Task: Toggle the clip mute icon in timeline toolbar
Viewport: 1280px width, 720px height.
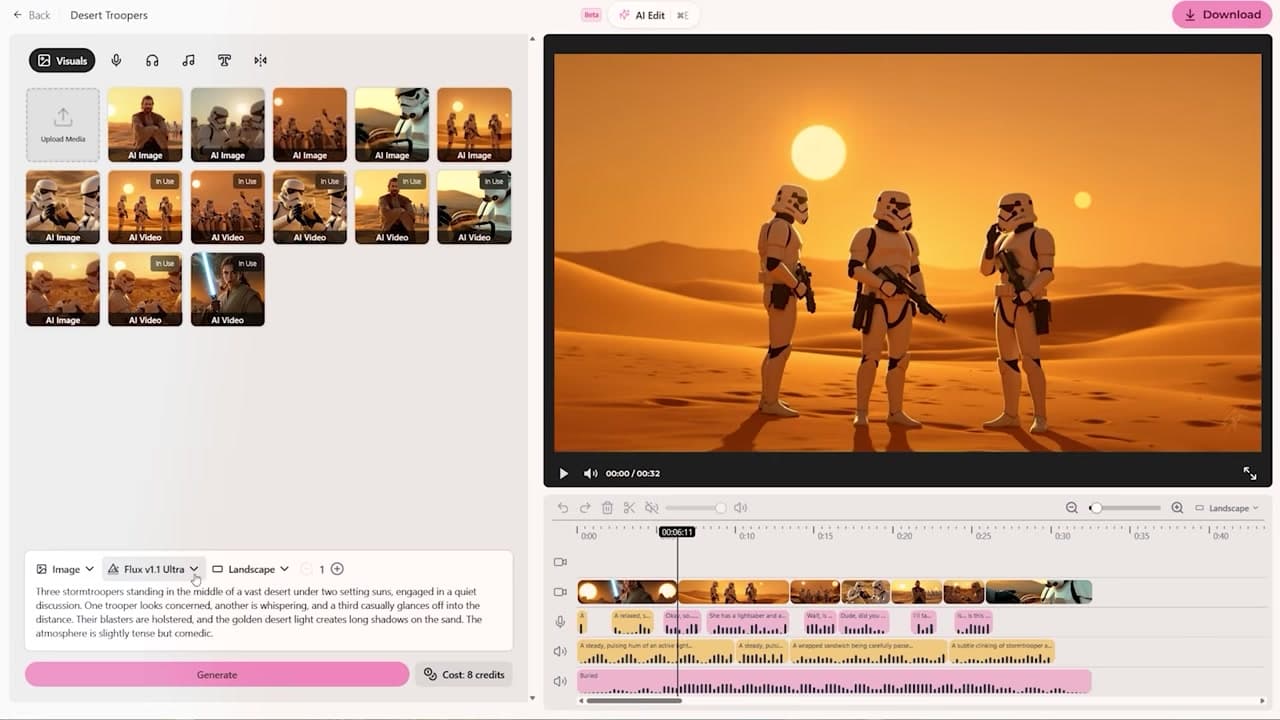Action: [x=651, y=508]
